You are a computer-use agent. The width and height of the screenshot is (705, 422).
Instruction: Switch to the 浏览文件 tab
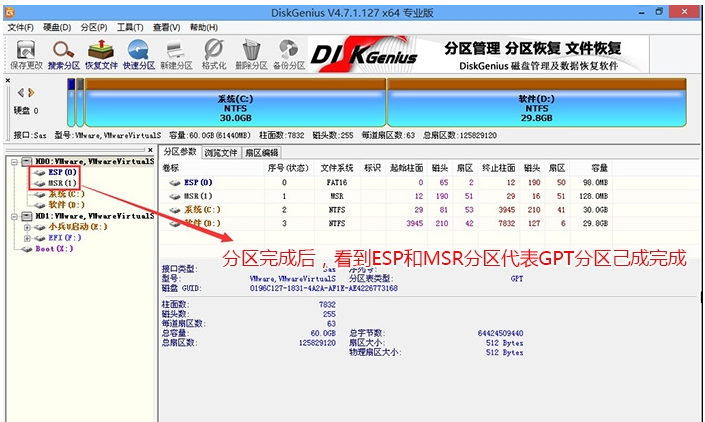pos(221,153)
